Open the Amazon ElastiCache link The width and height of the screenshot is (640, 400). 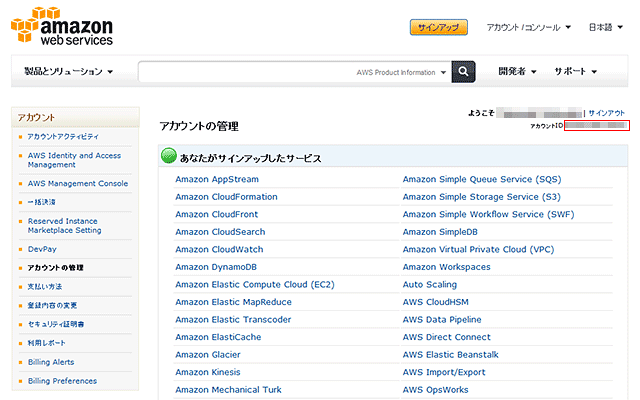(218, 337)
